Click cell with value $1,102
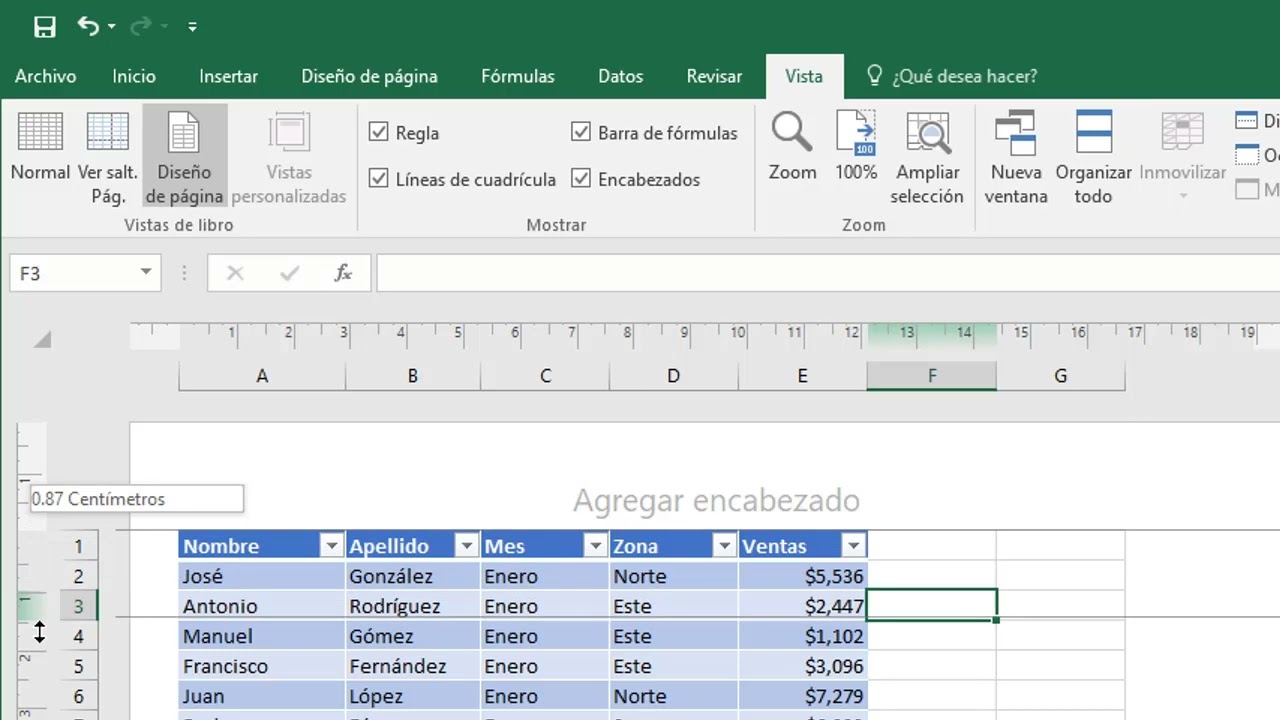1280x720 pixels. 802,636
